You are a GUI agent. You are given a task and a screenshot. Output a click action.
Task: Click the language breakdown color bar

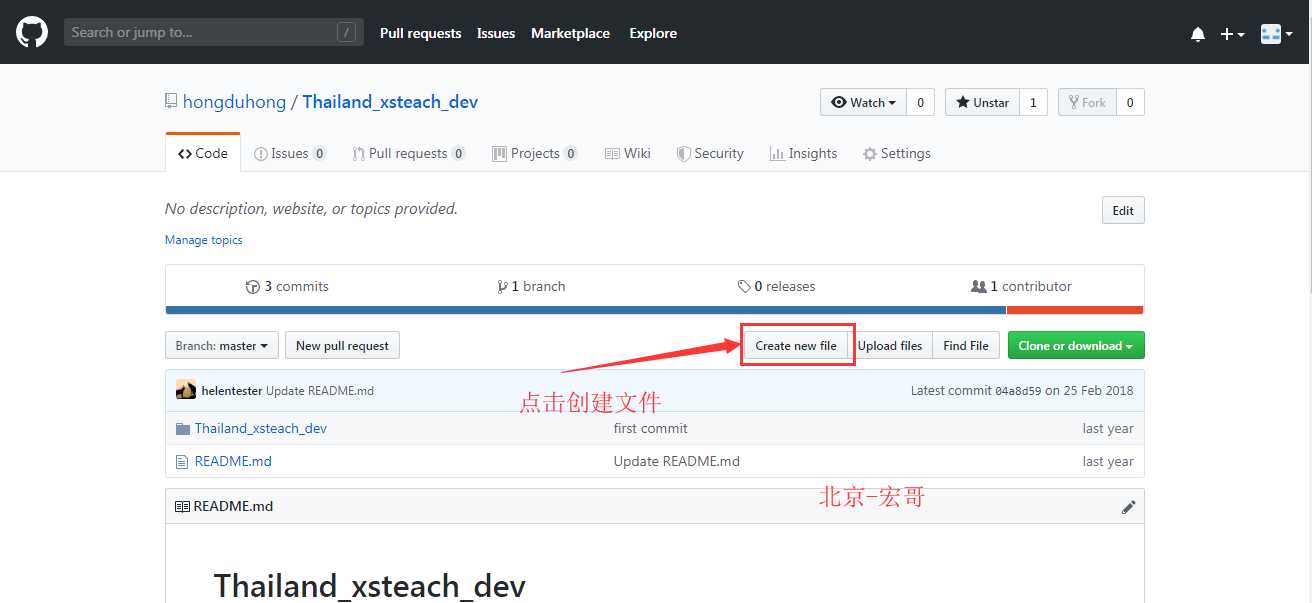point(654,310)
